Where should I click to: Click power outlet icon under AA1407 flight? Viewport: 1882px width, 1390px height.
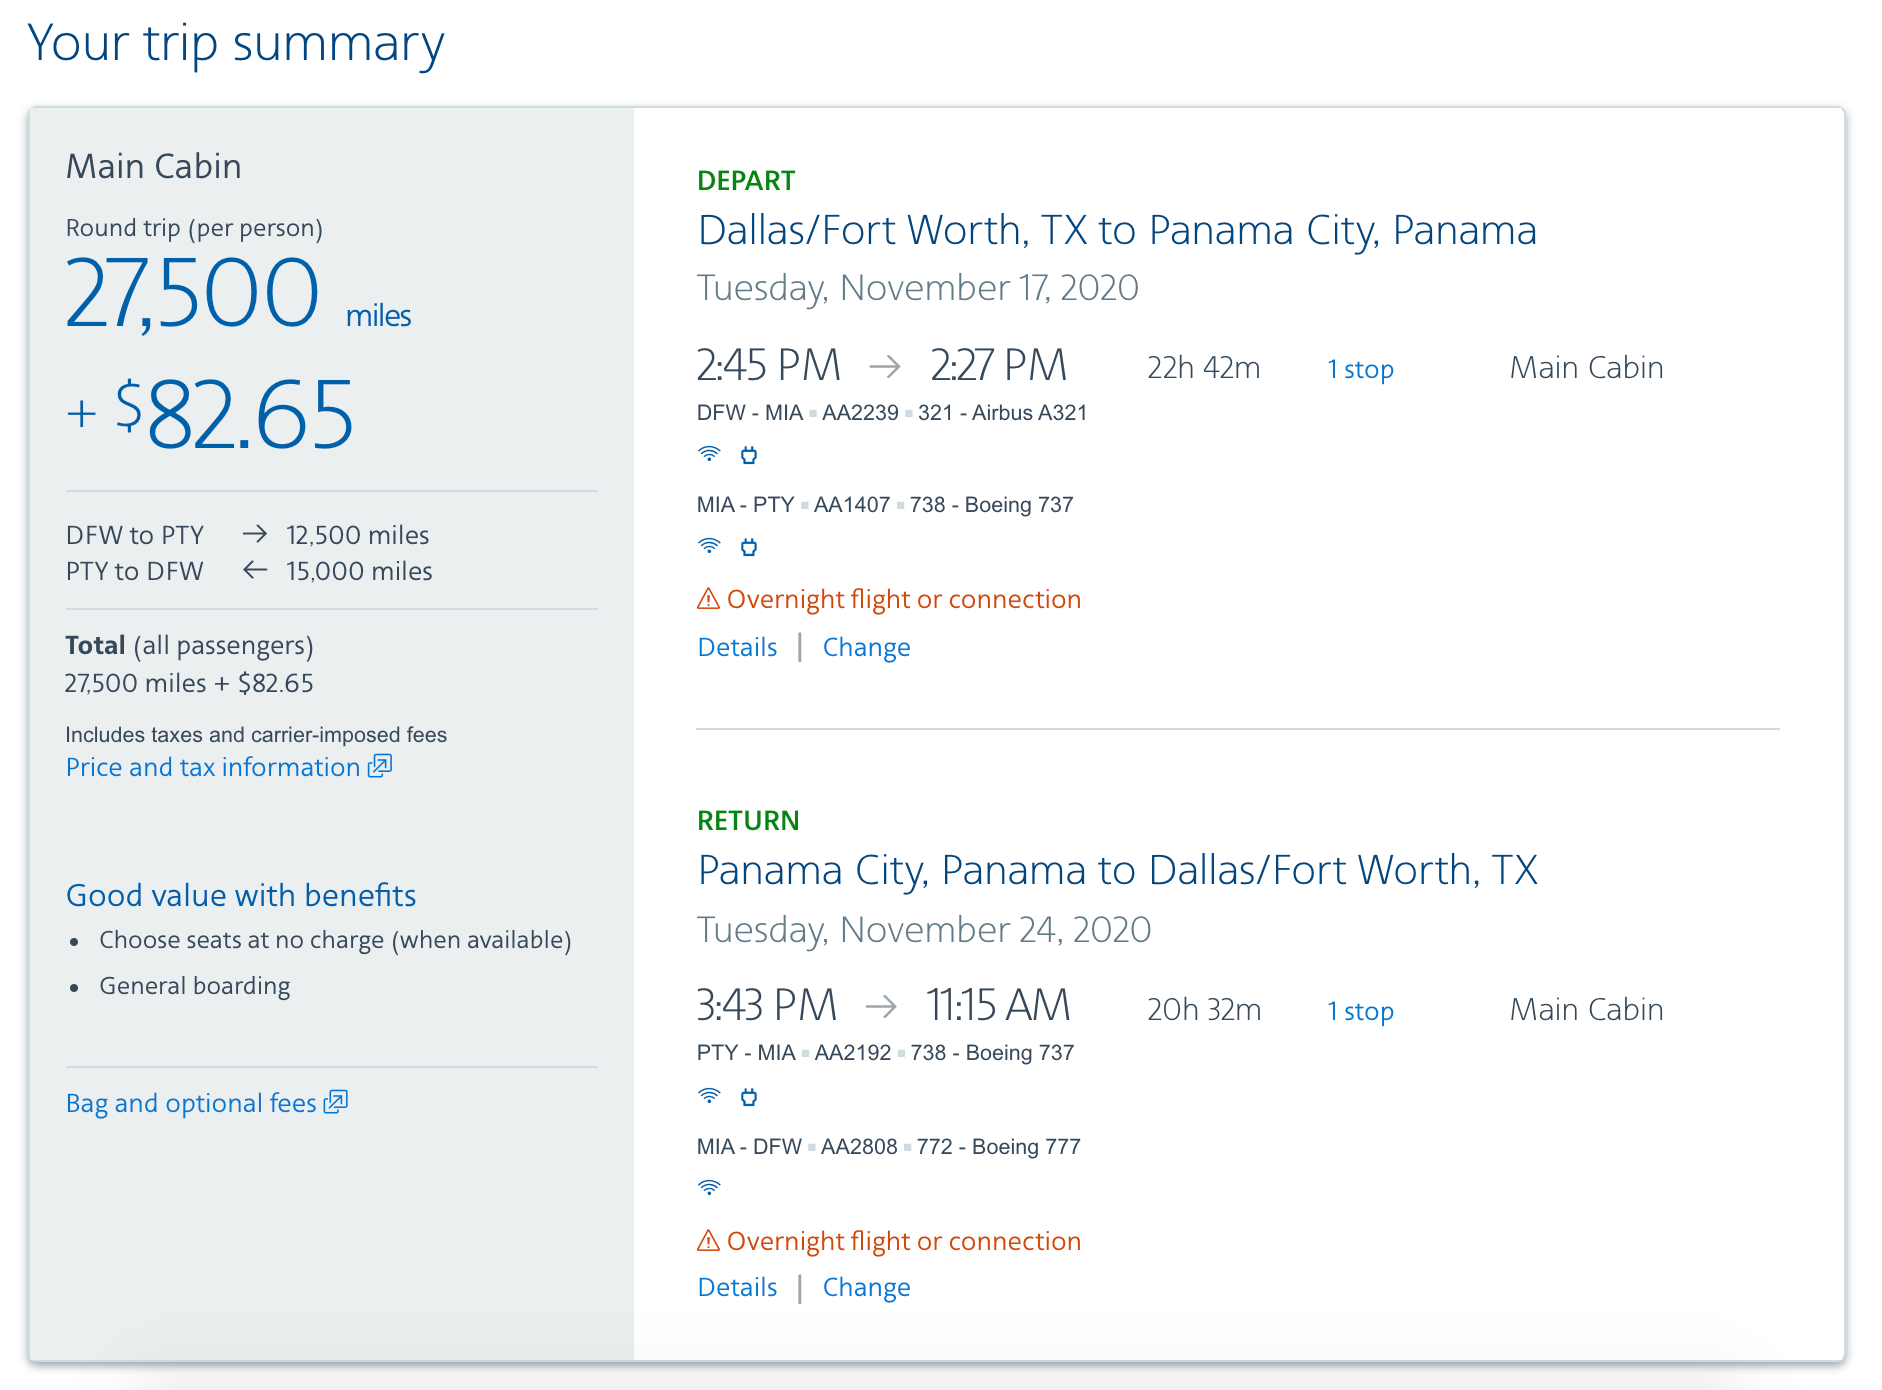(749, 547)
